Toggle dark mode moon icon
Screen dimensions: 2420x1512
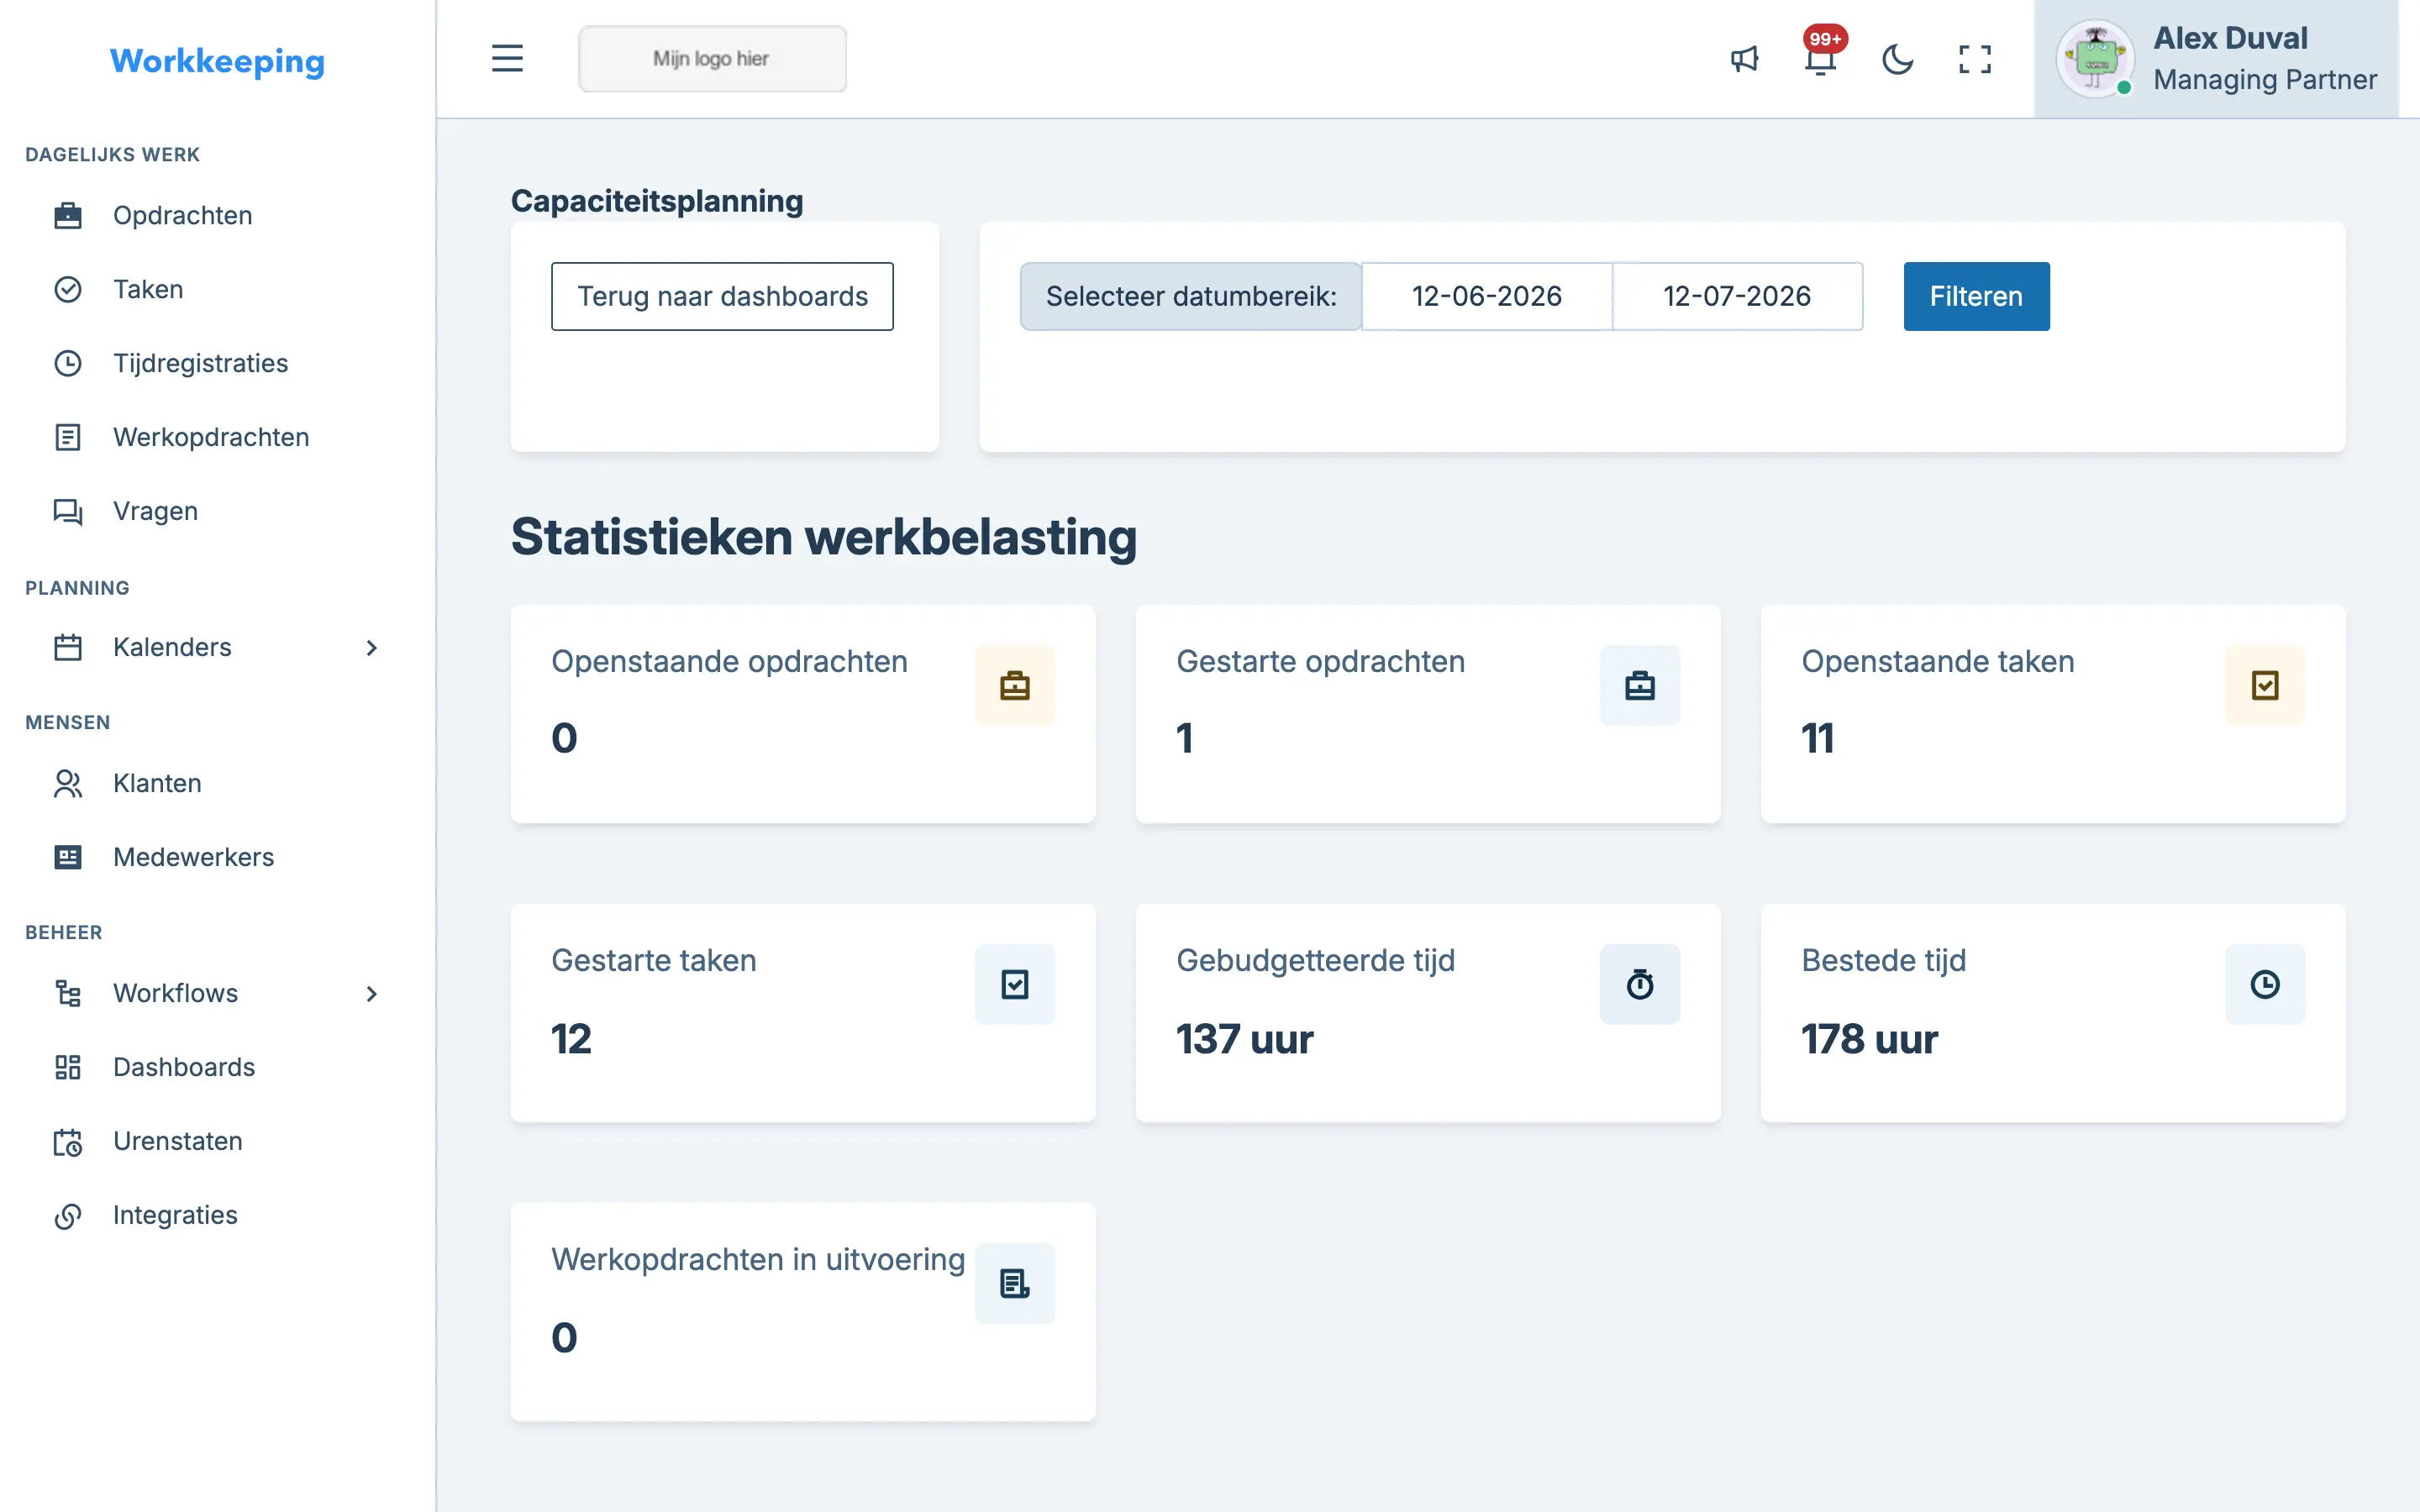(1897, 59)
